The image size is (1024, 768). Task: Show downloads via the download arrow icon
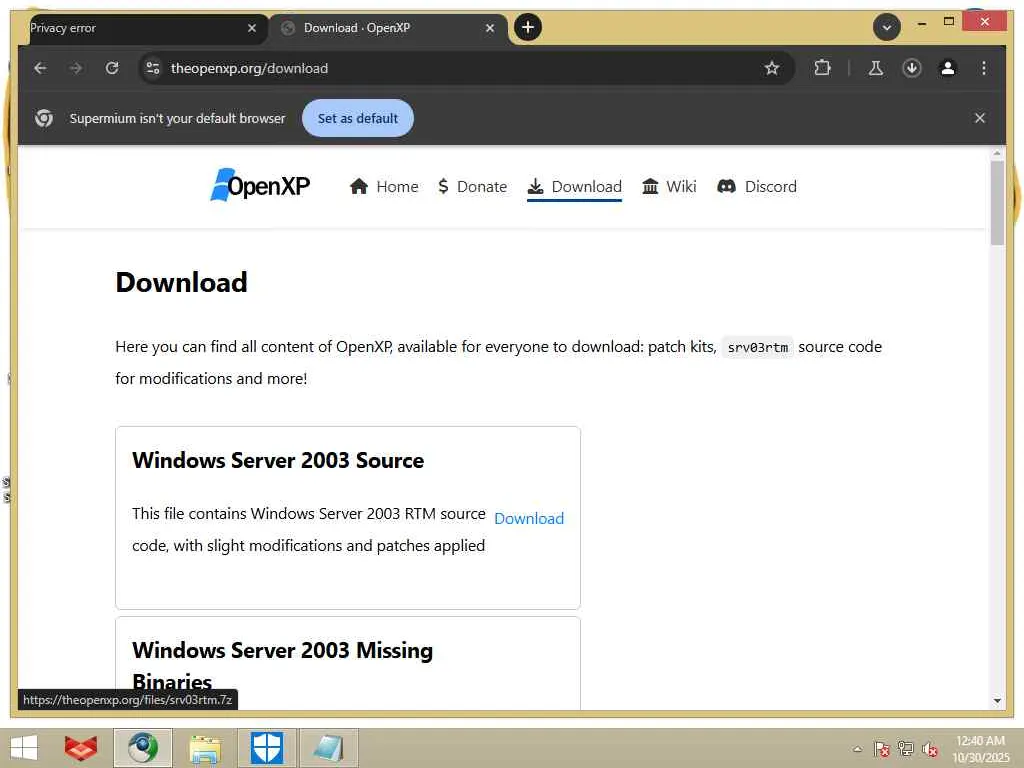[x=912, y=68]
